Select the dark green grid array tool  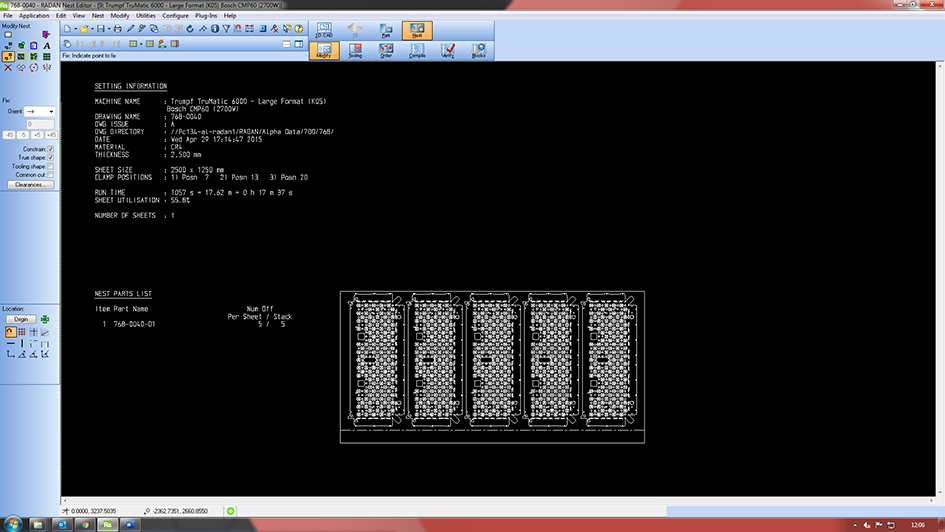47,57
